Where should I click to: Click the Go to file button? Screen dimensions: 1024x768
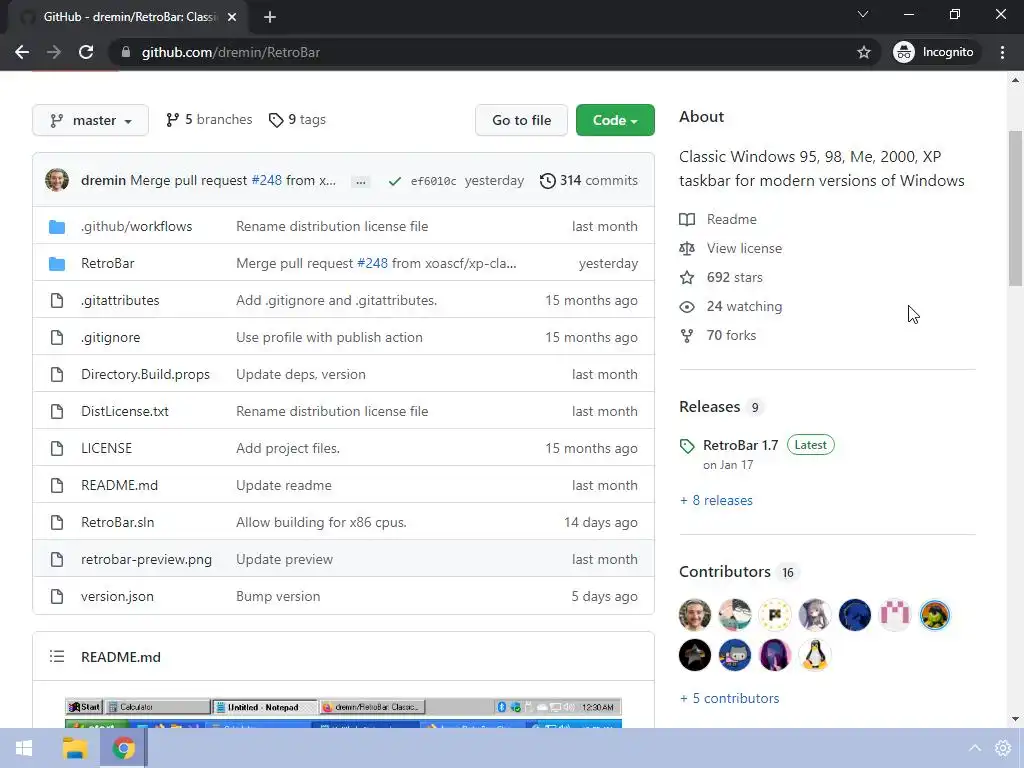pyautogui.click(x=521, y=120)
